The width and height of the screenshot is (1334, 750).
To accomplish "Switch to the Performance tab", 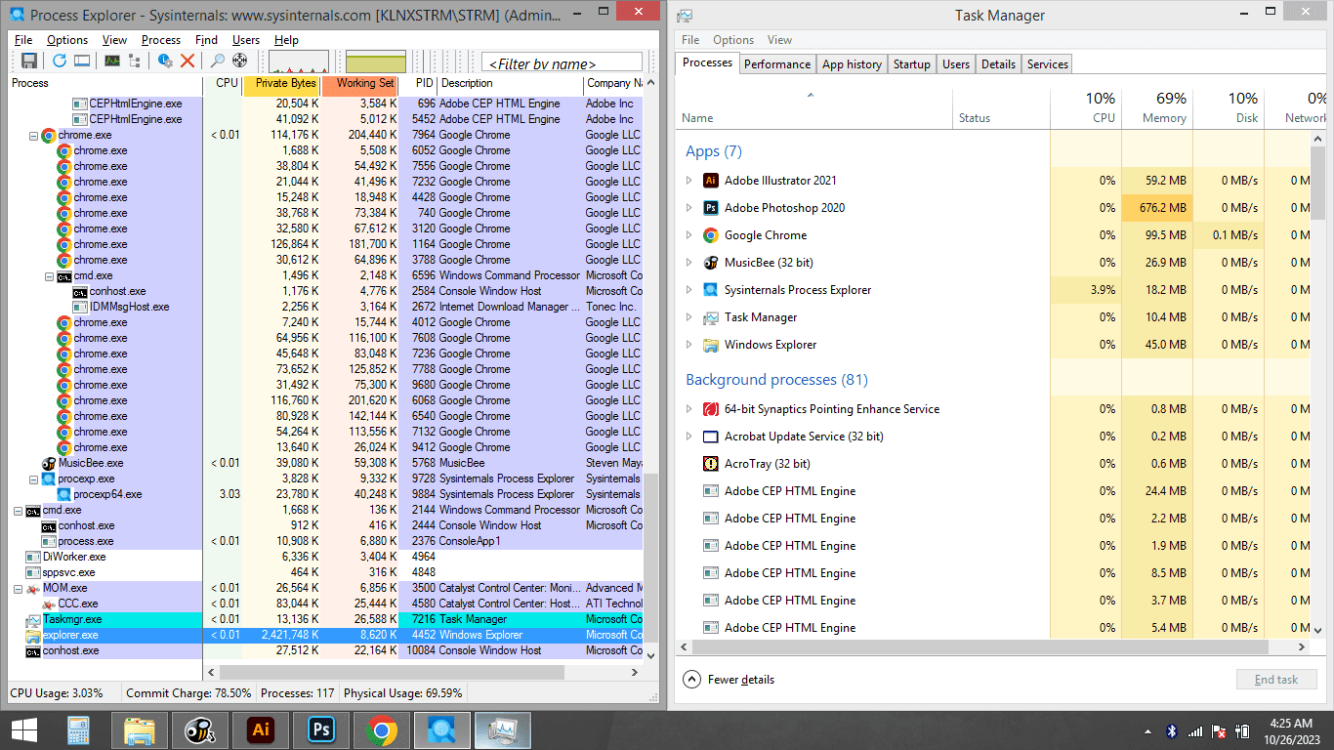I will [x=777, y=64].
